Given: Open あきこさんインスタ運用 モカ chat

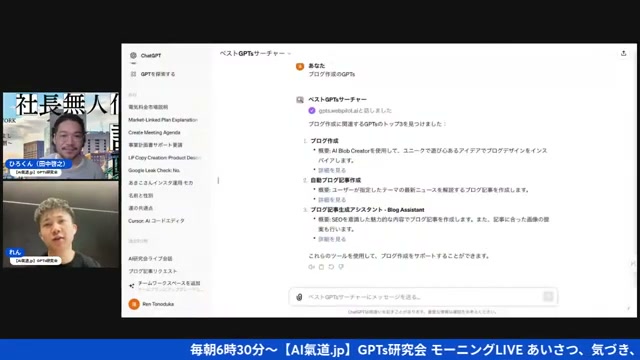Looking at the screenshot, I should [x=161, y=183].
